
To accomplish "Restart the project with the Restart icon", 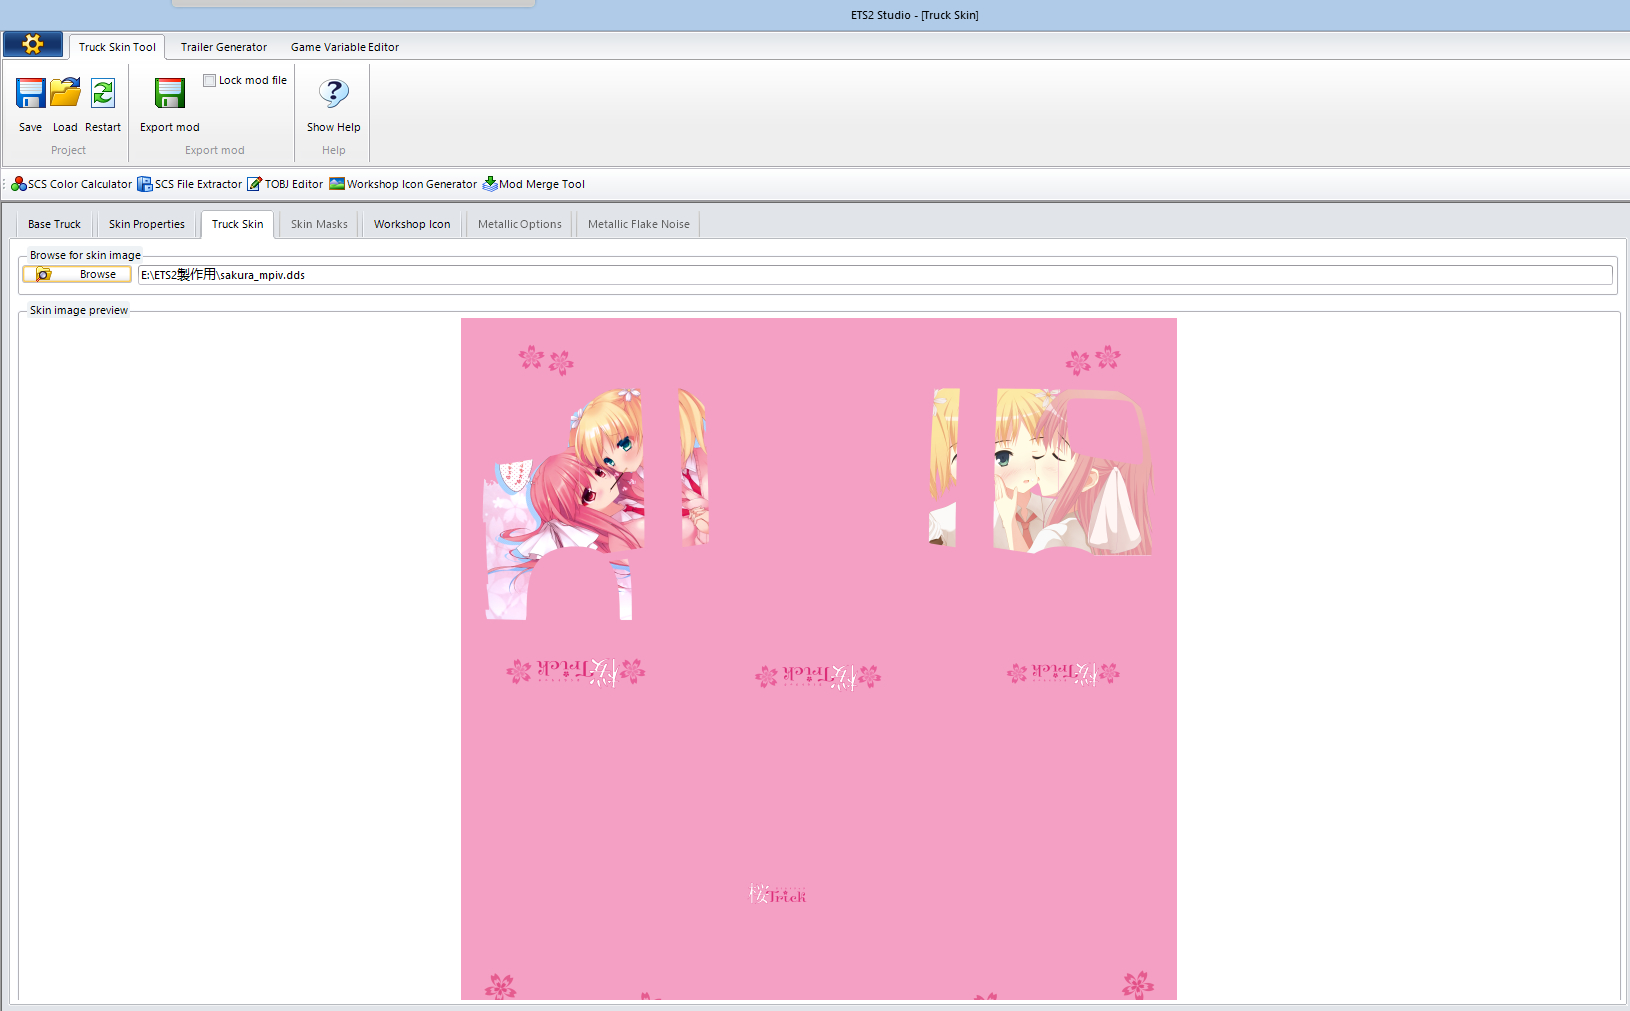I will (x=103, y=93).
